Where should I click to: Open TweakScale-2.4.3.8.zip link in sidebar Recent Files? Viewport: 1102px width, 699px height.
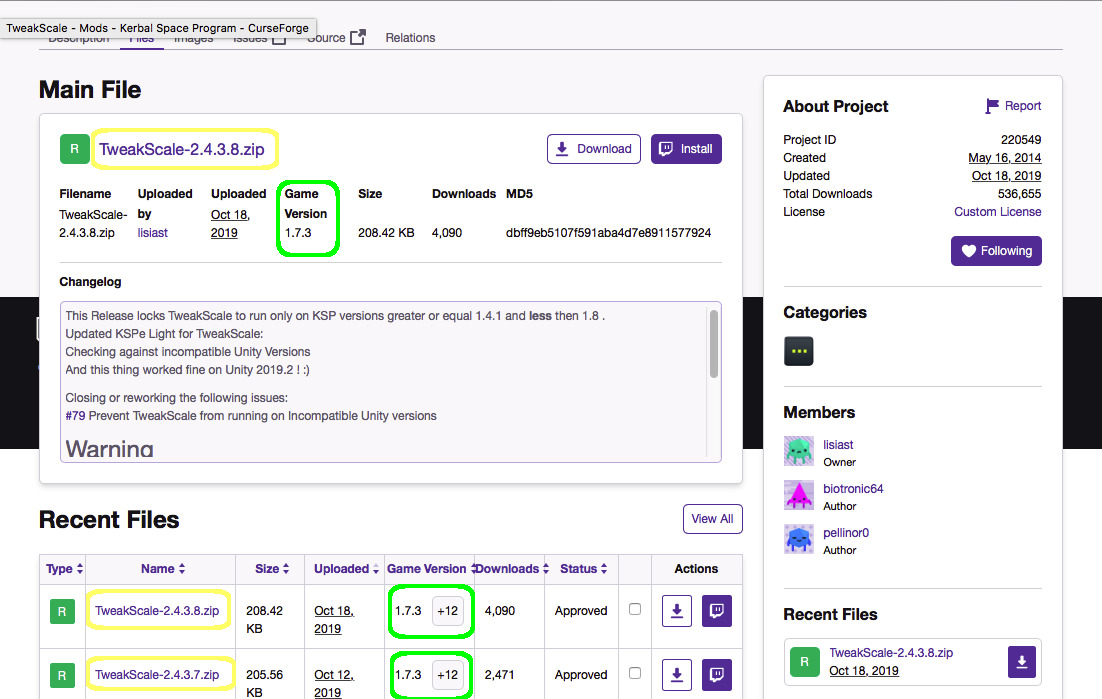[x=891, y=653]
